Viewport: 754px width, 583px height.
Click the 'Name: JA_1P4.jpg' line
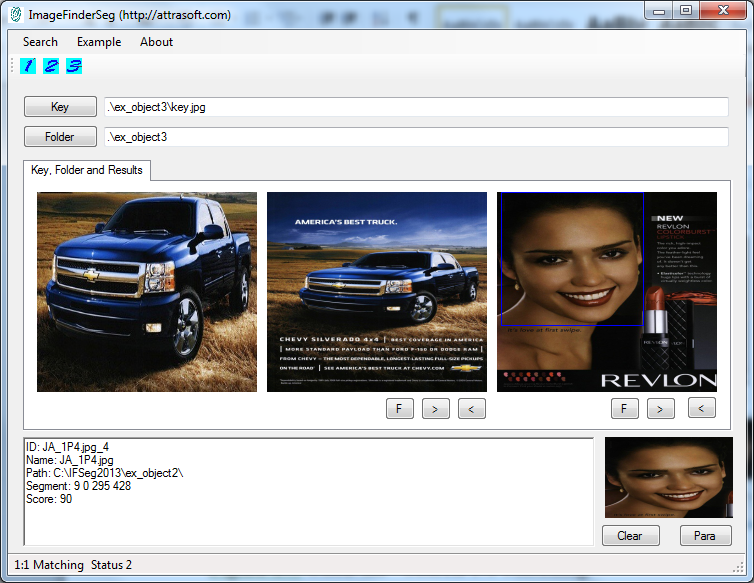point(70,460)
